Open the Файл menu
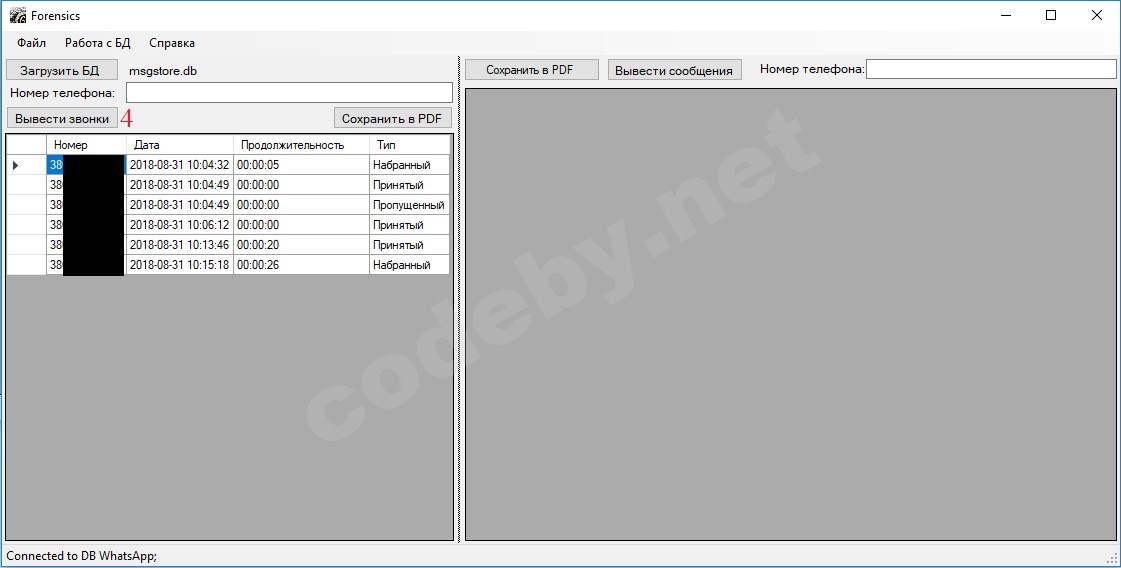The width and height of the screenshot is (1121, 568). (x=31, y=43)
